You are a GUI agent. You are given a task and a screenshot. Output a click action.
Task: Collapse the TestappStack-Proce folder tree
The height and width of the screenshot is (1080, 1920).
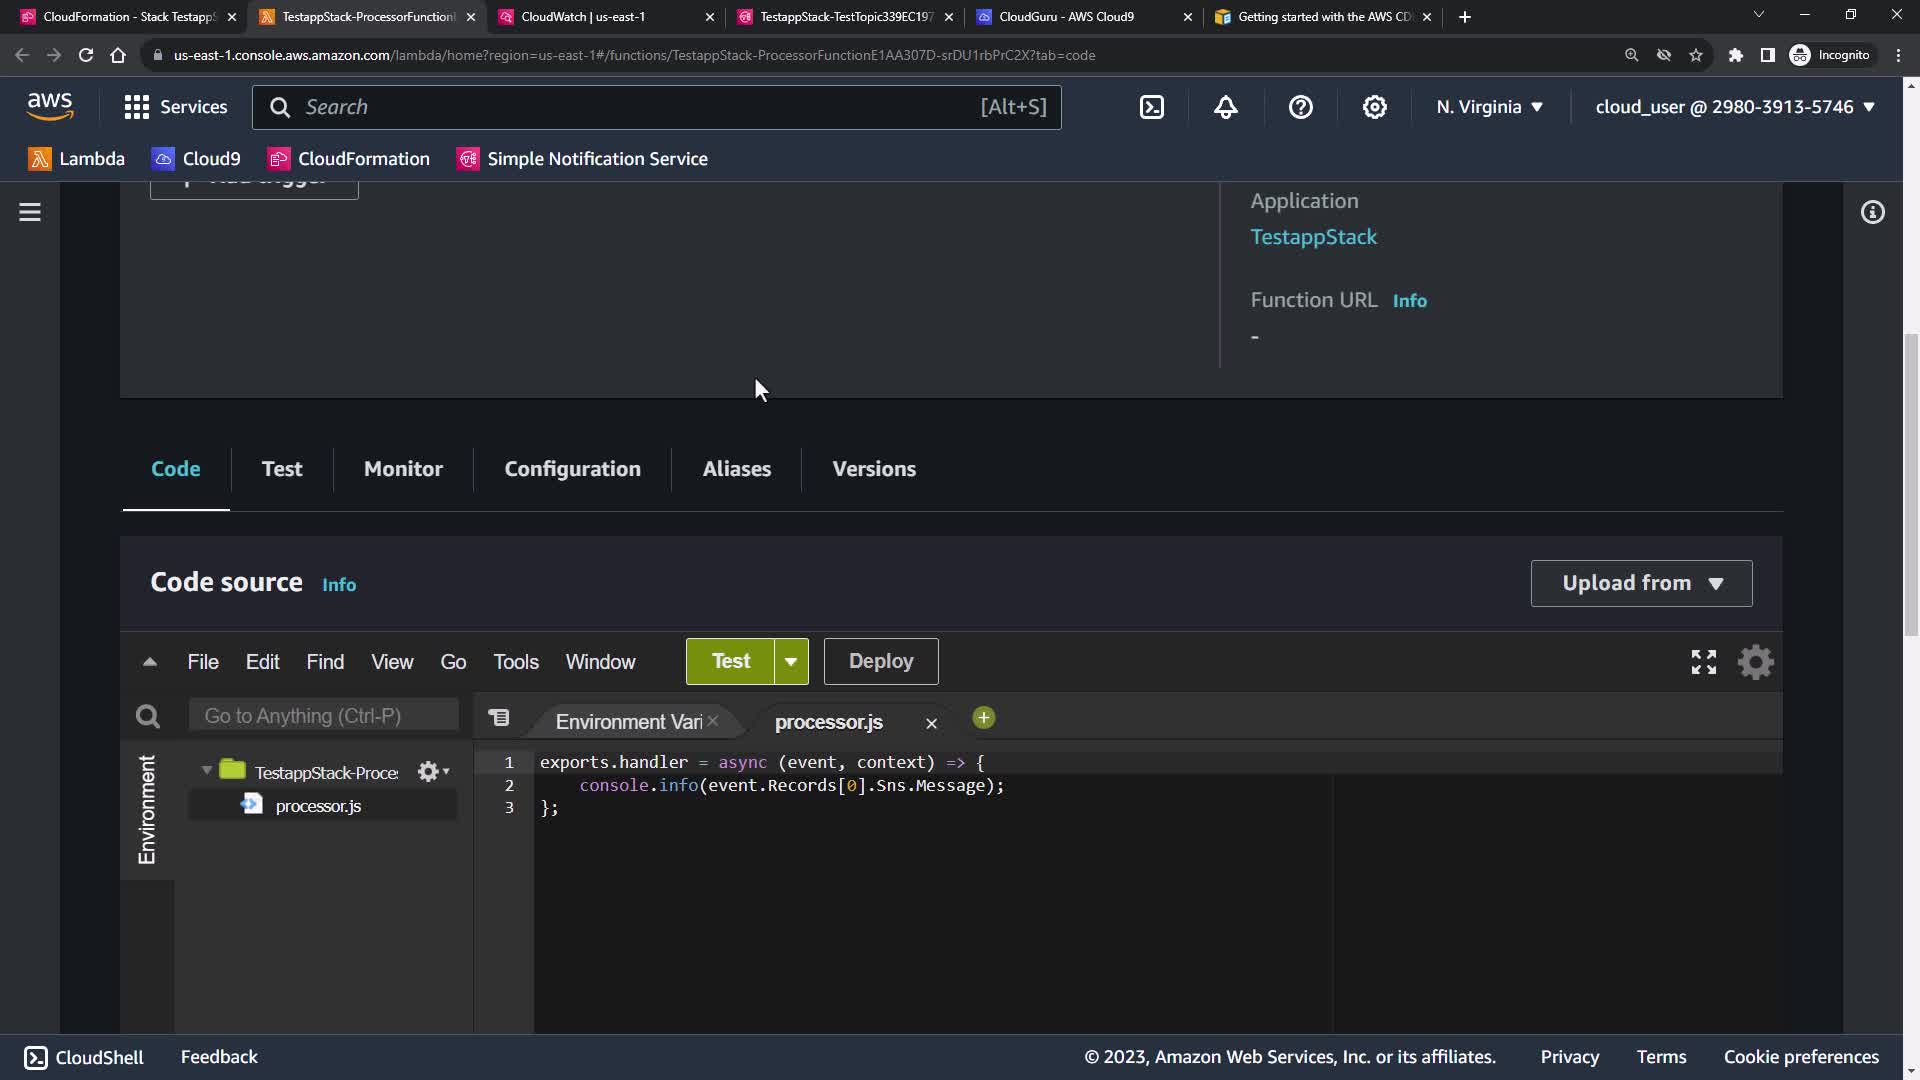coord(207,771)
